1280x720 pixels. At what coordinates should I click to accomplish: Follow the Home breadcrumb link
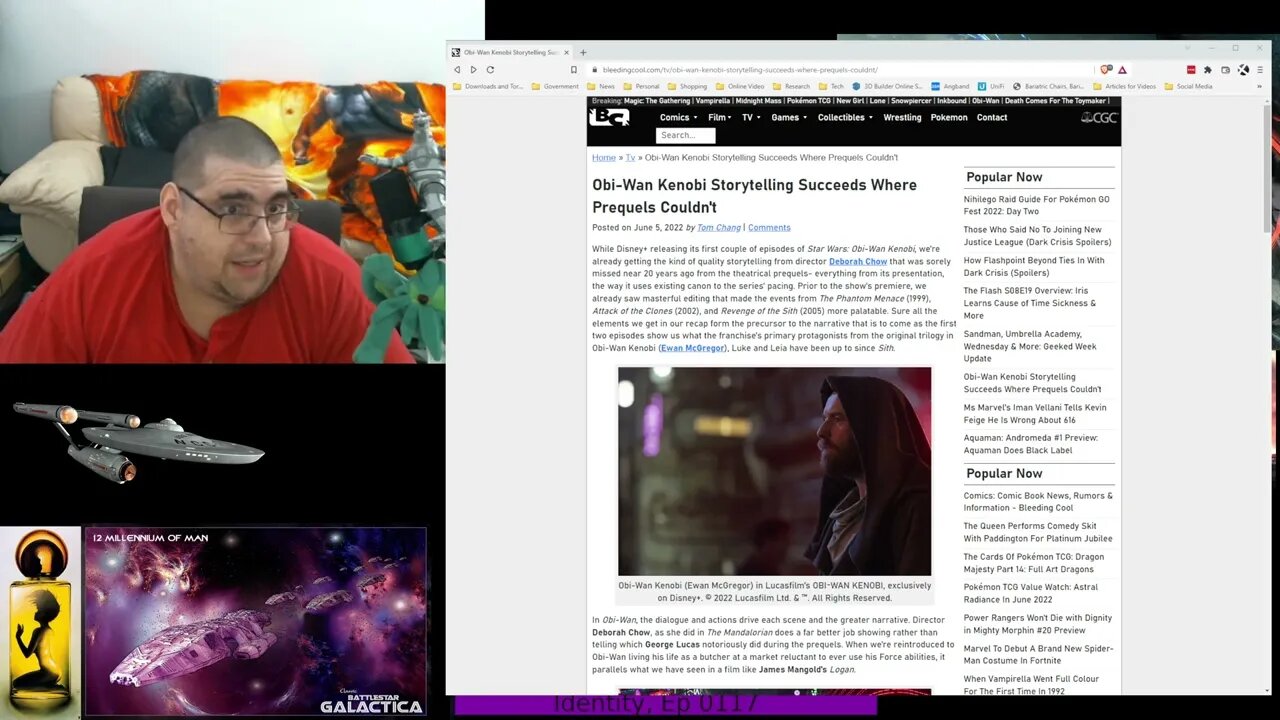604,157
